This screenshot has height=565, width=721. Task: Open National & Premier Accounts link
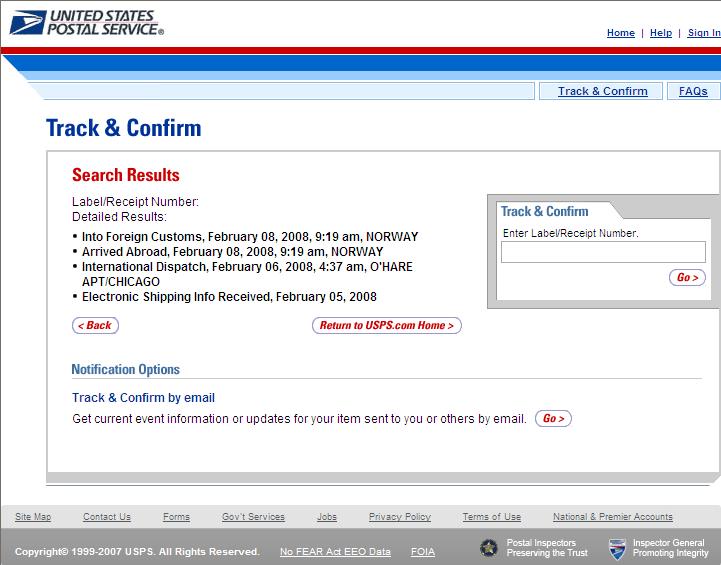point(612,517)
